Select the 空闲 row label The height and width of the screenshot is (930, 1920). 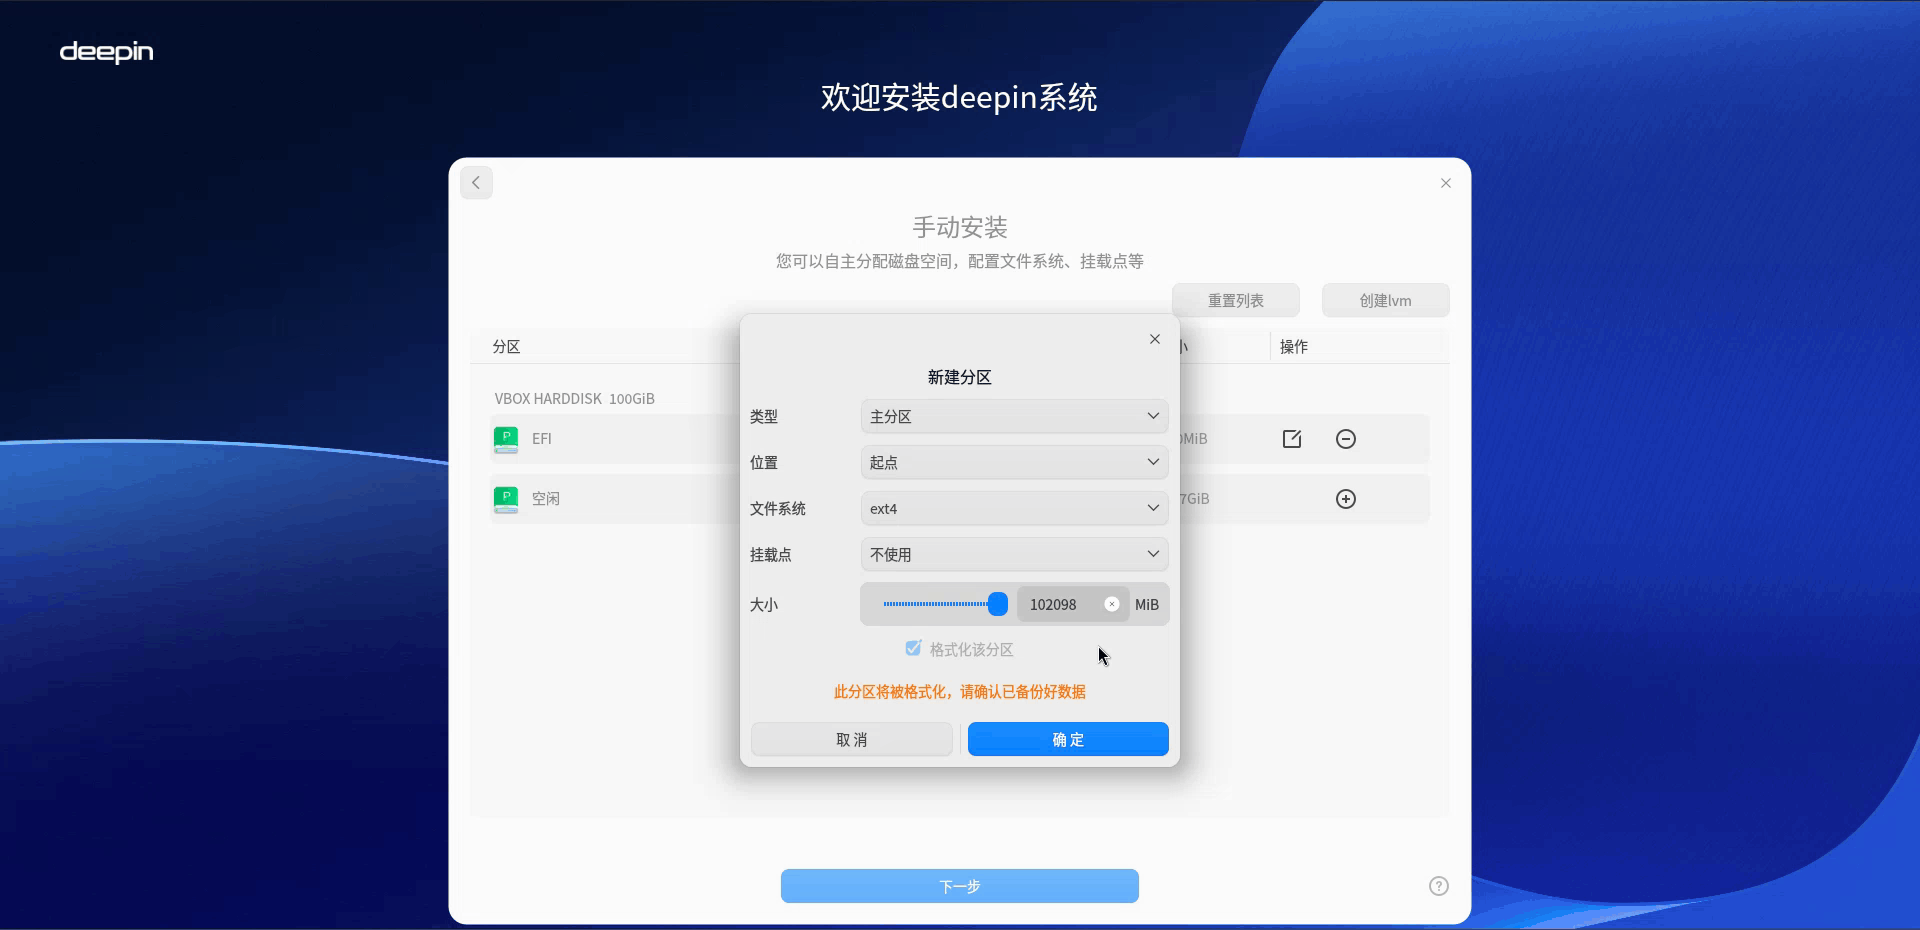[x=546, y=499]
